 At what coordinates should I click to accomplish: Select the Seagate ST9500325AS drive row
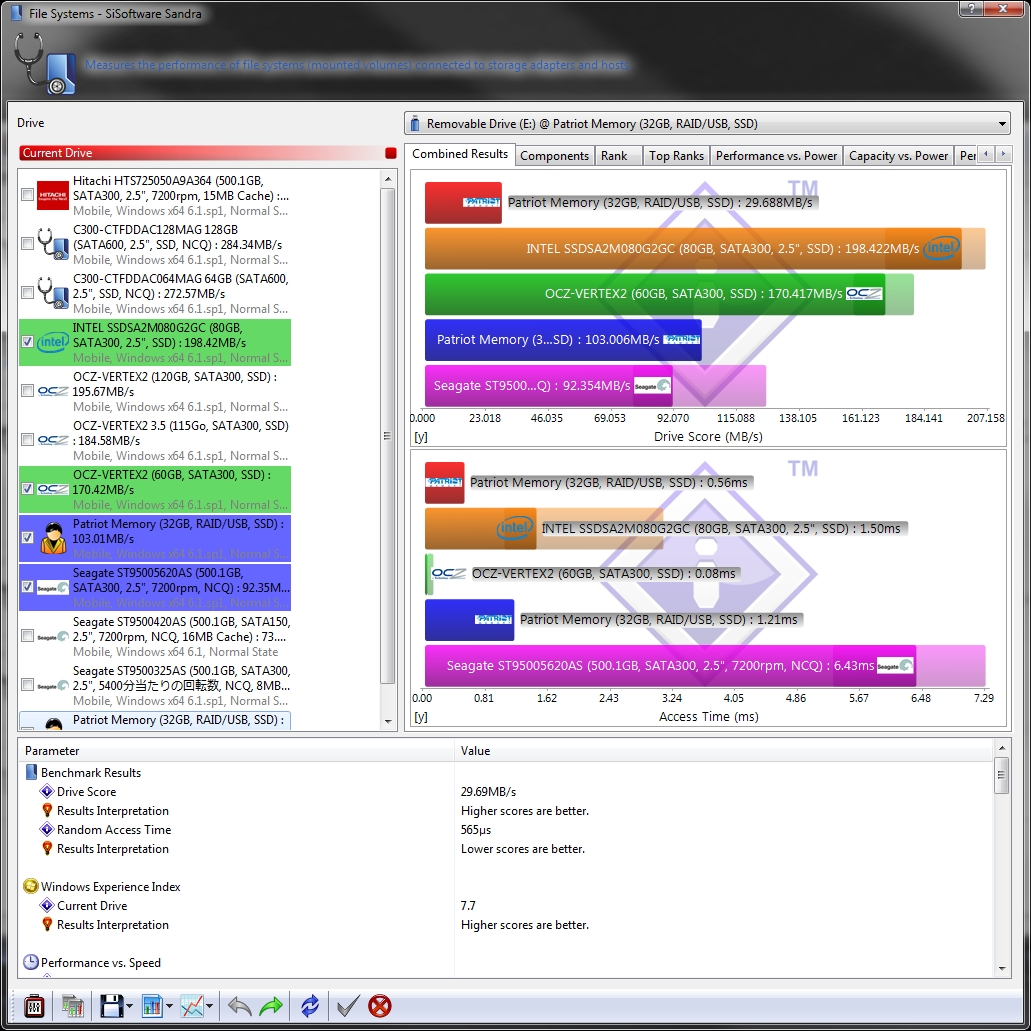pos(155,685)
